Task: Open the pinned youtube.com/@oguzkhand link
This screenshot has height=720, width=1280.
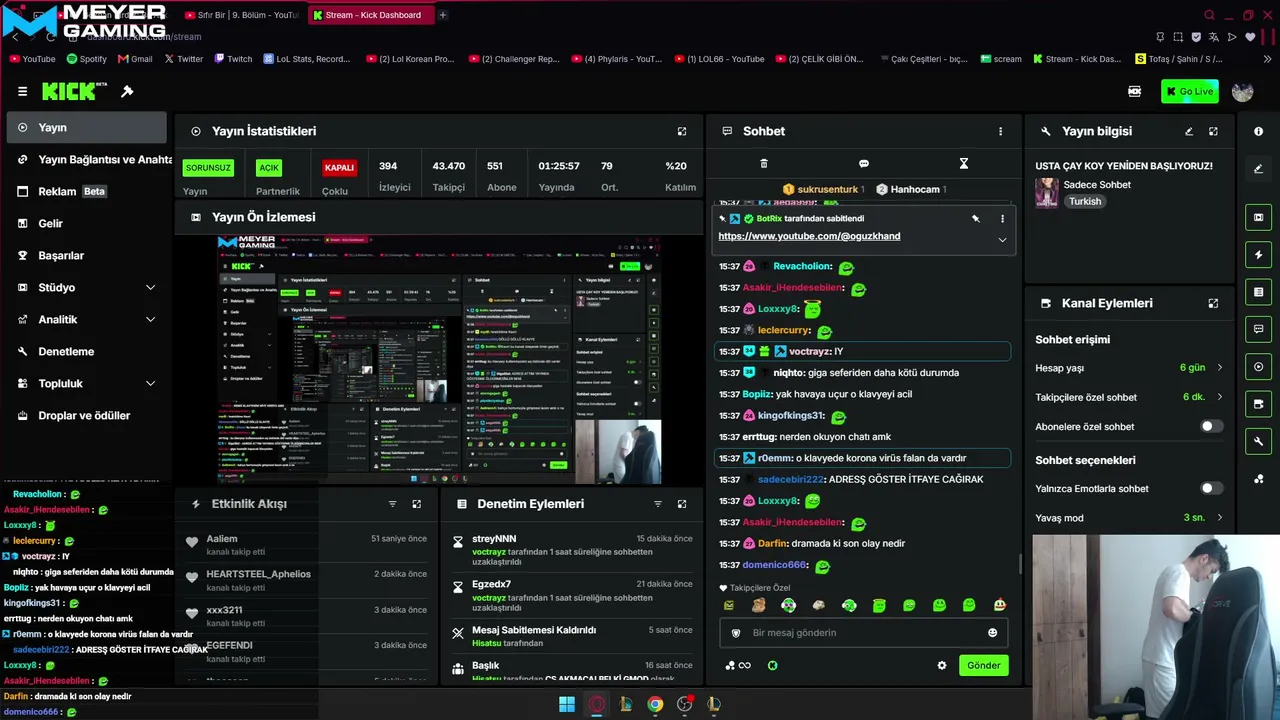Action: (x=809, y=236)
